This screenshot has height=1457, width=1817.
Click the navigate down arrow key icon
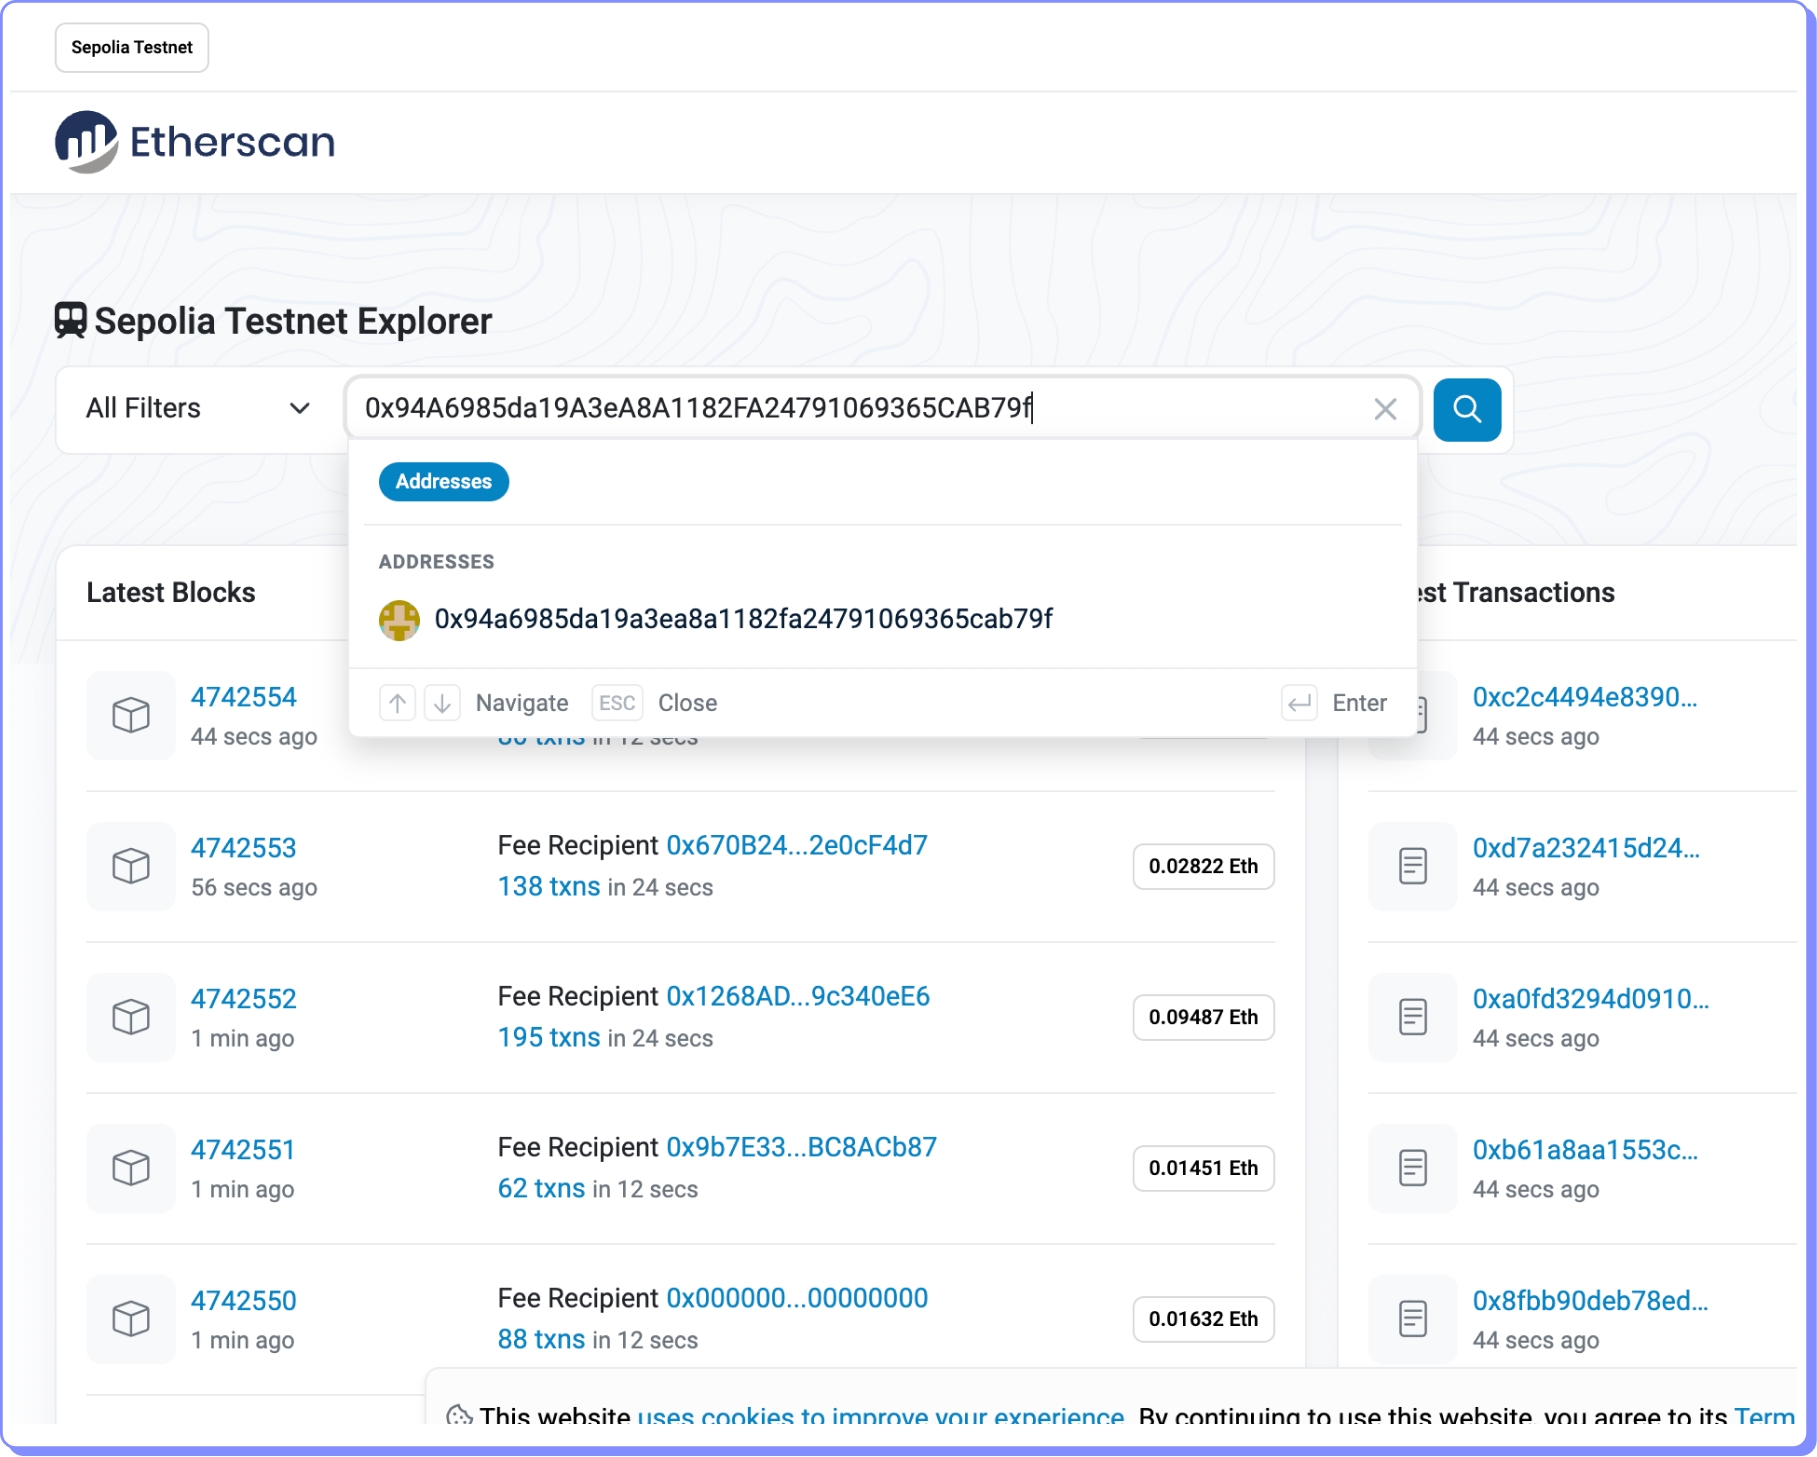point(442,703)
